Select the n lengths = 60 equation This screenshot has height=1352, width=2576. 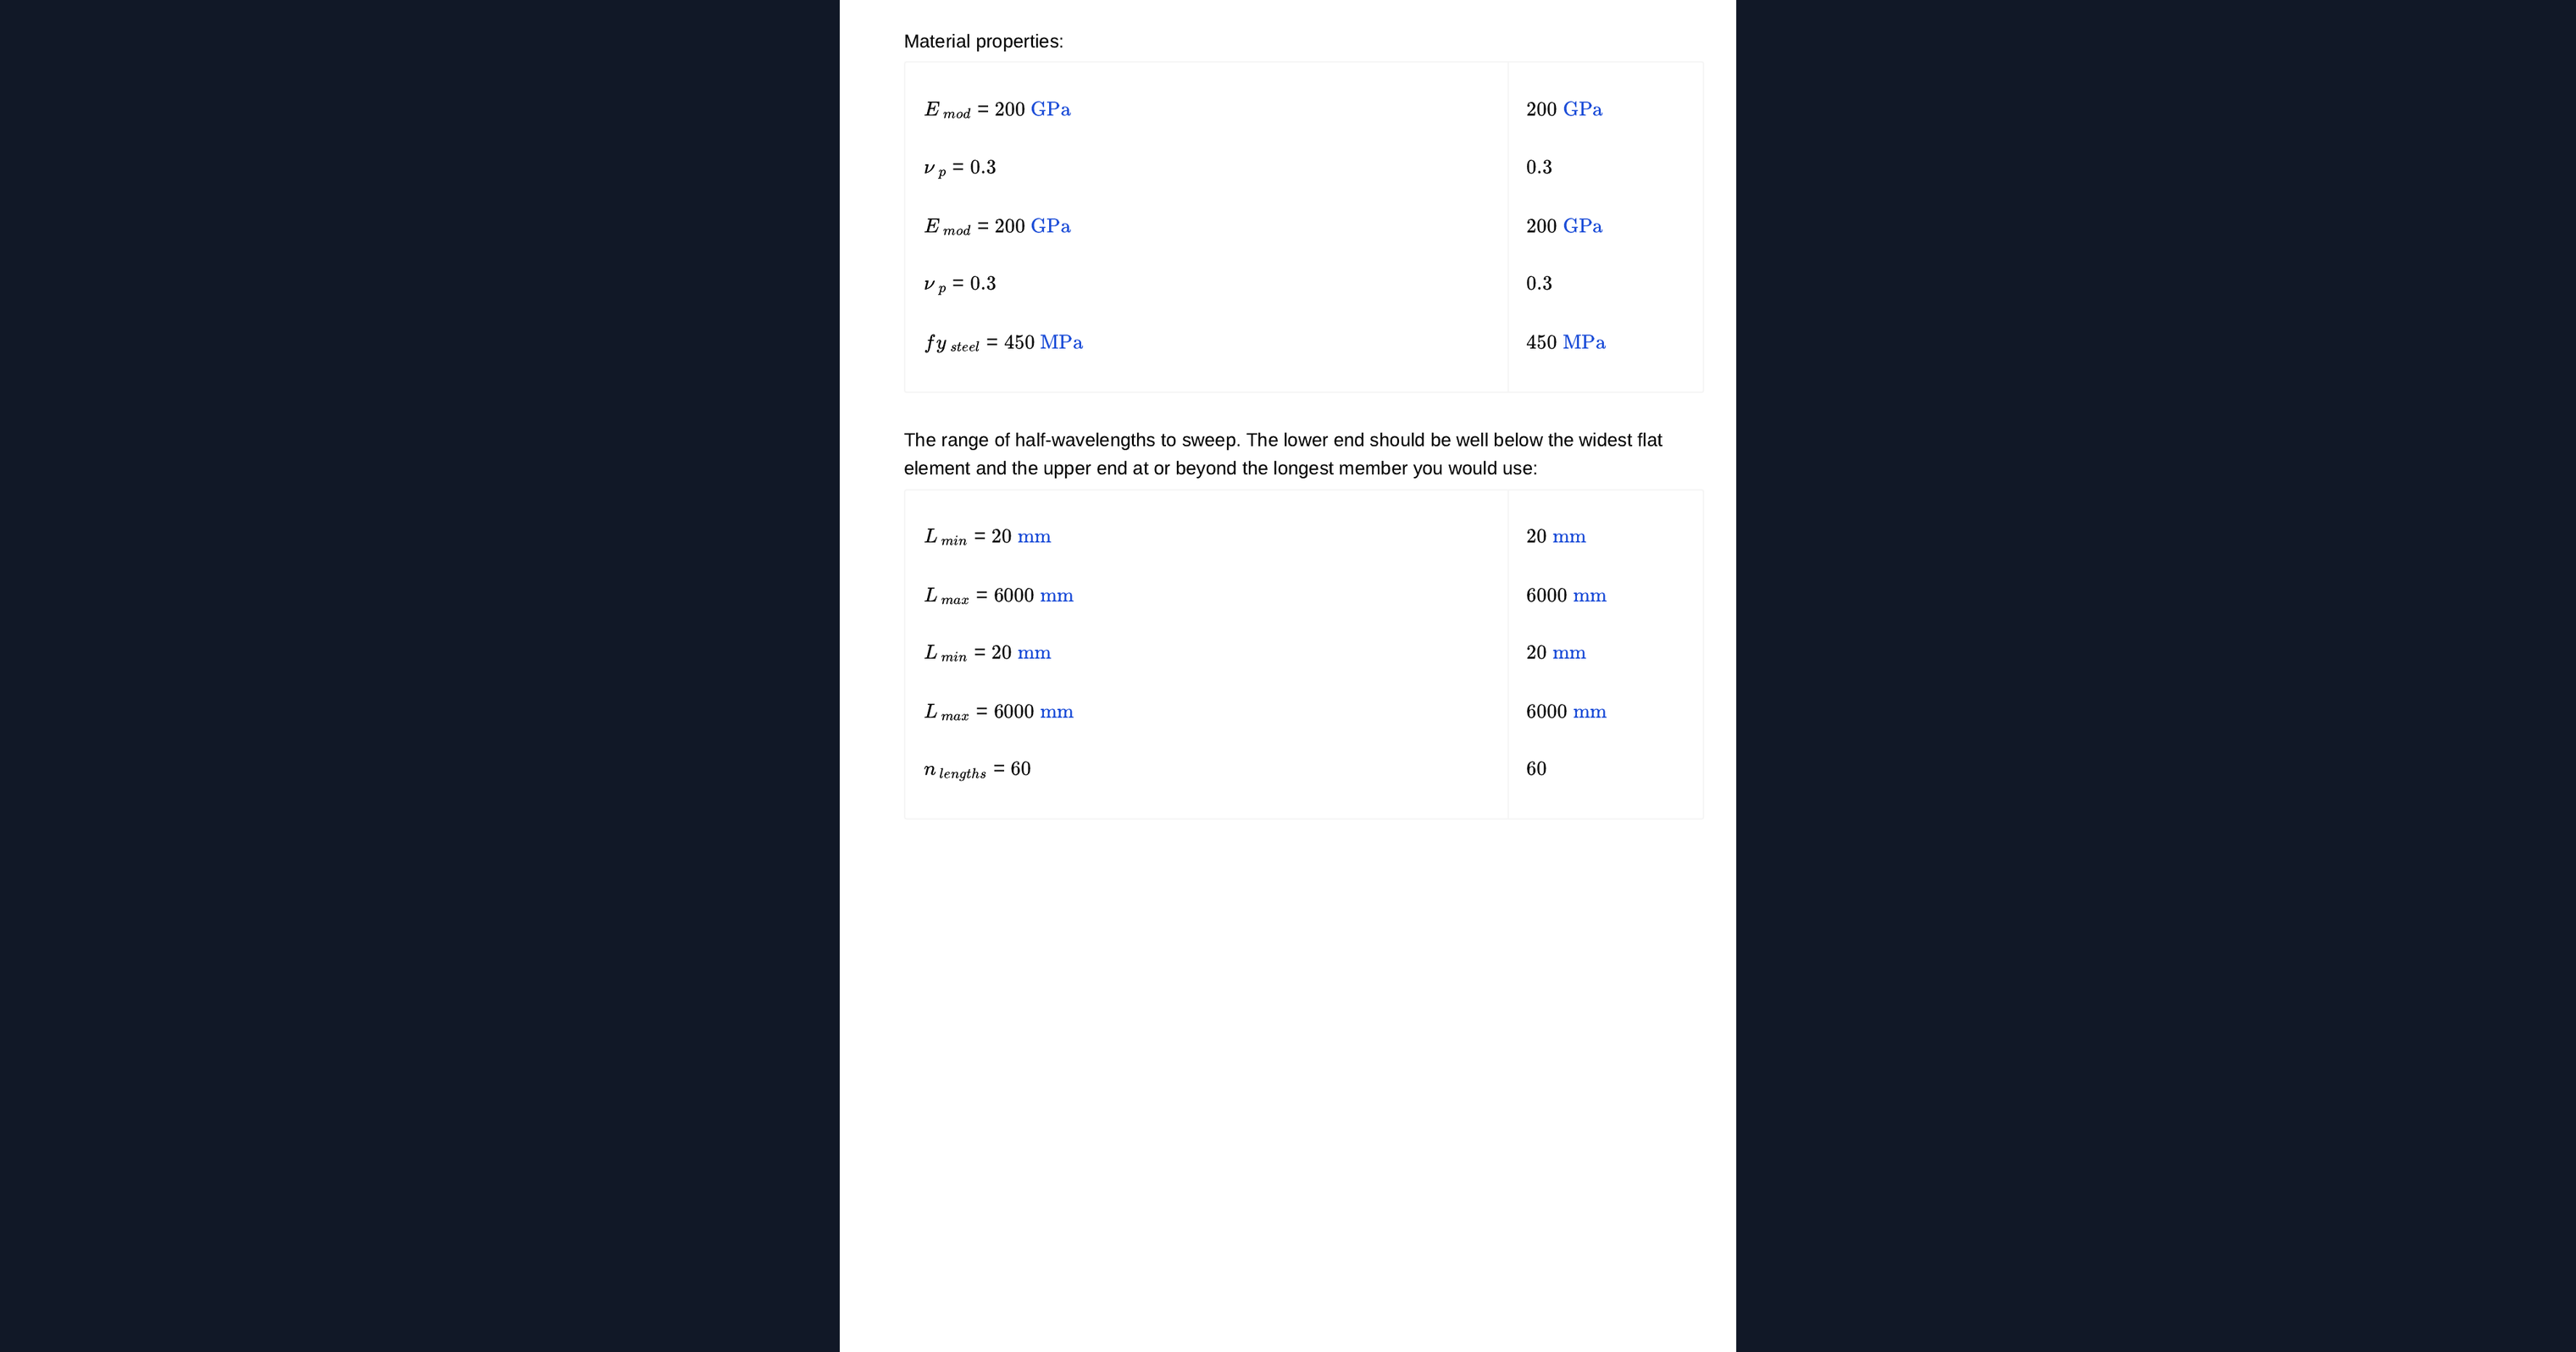click(977, 770)
